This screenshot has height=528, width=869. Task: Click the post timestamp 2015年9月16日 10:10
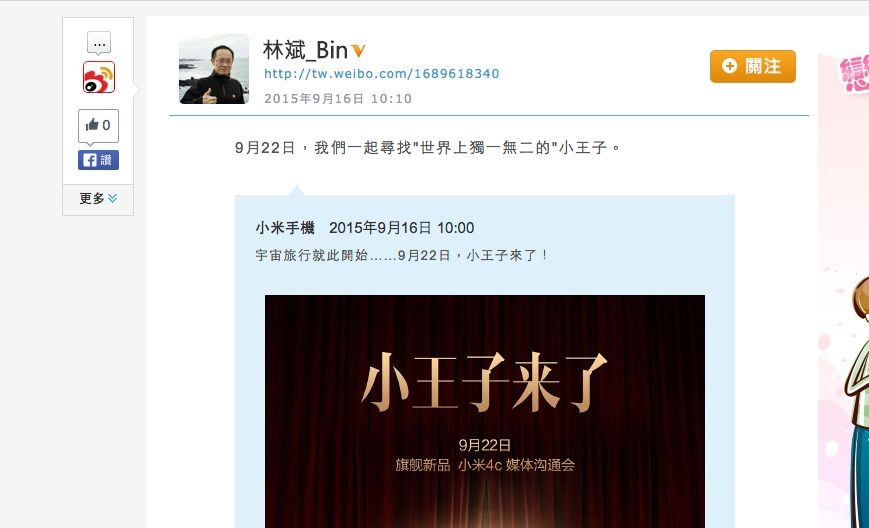[x=338, y=99]
